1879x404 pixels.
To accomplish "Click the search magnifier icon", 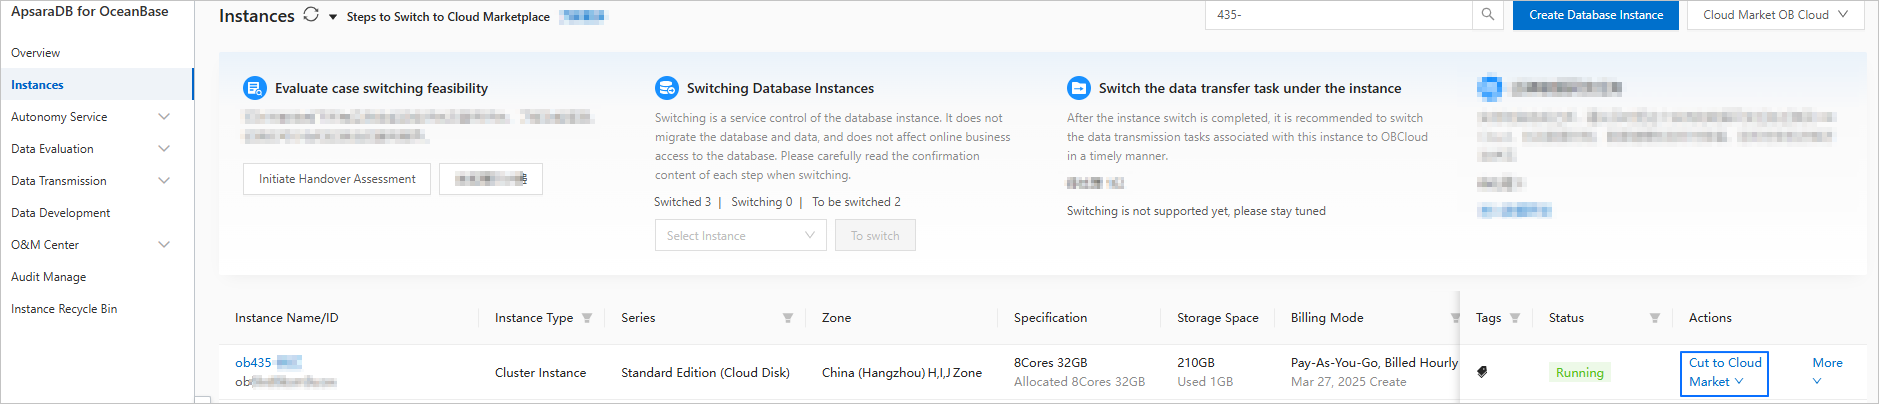I will pyautogui.click(x=1487, y=15).
